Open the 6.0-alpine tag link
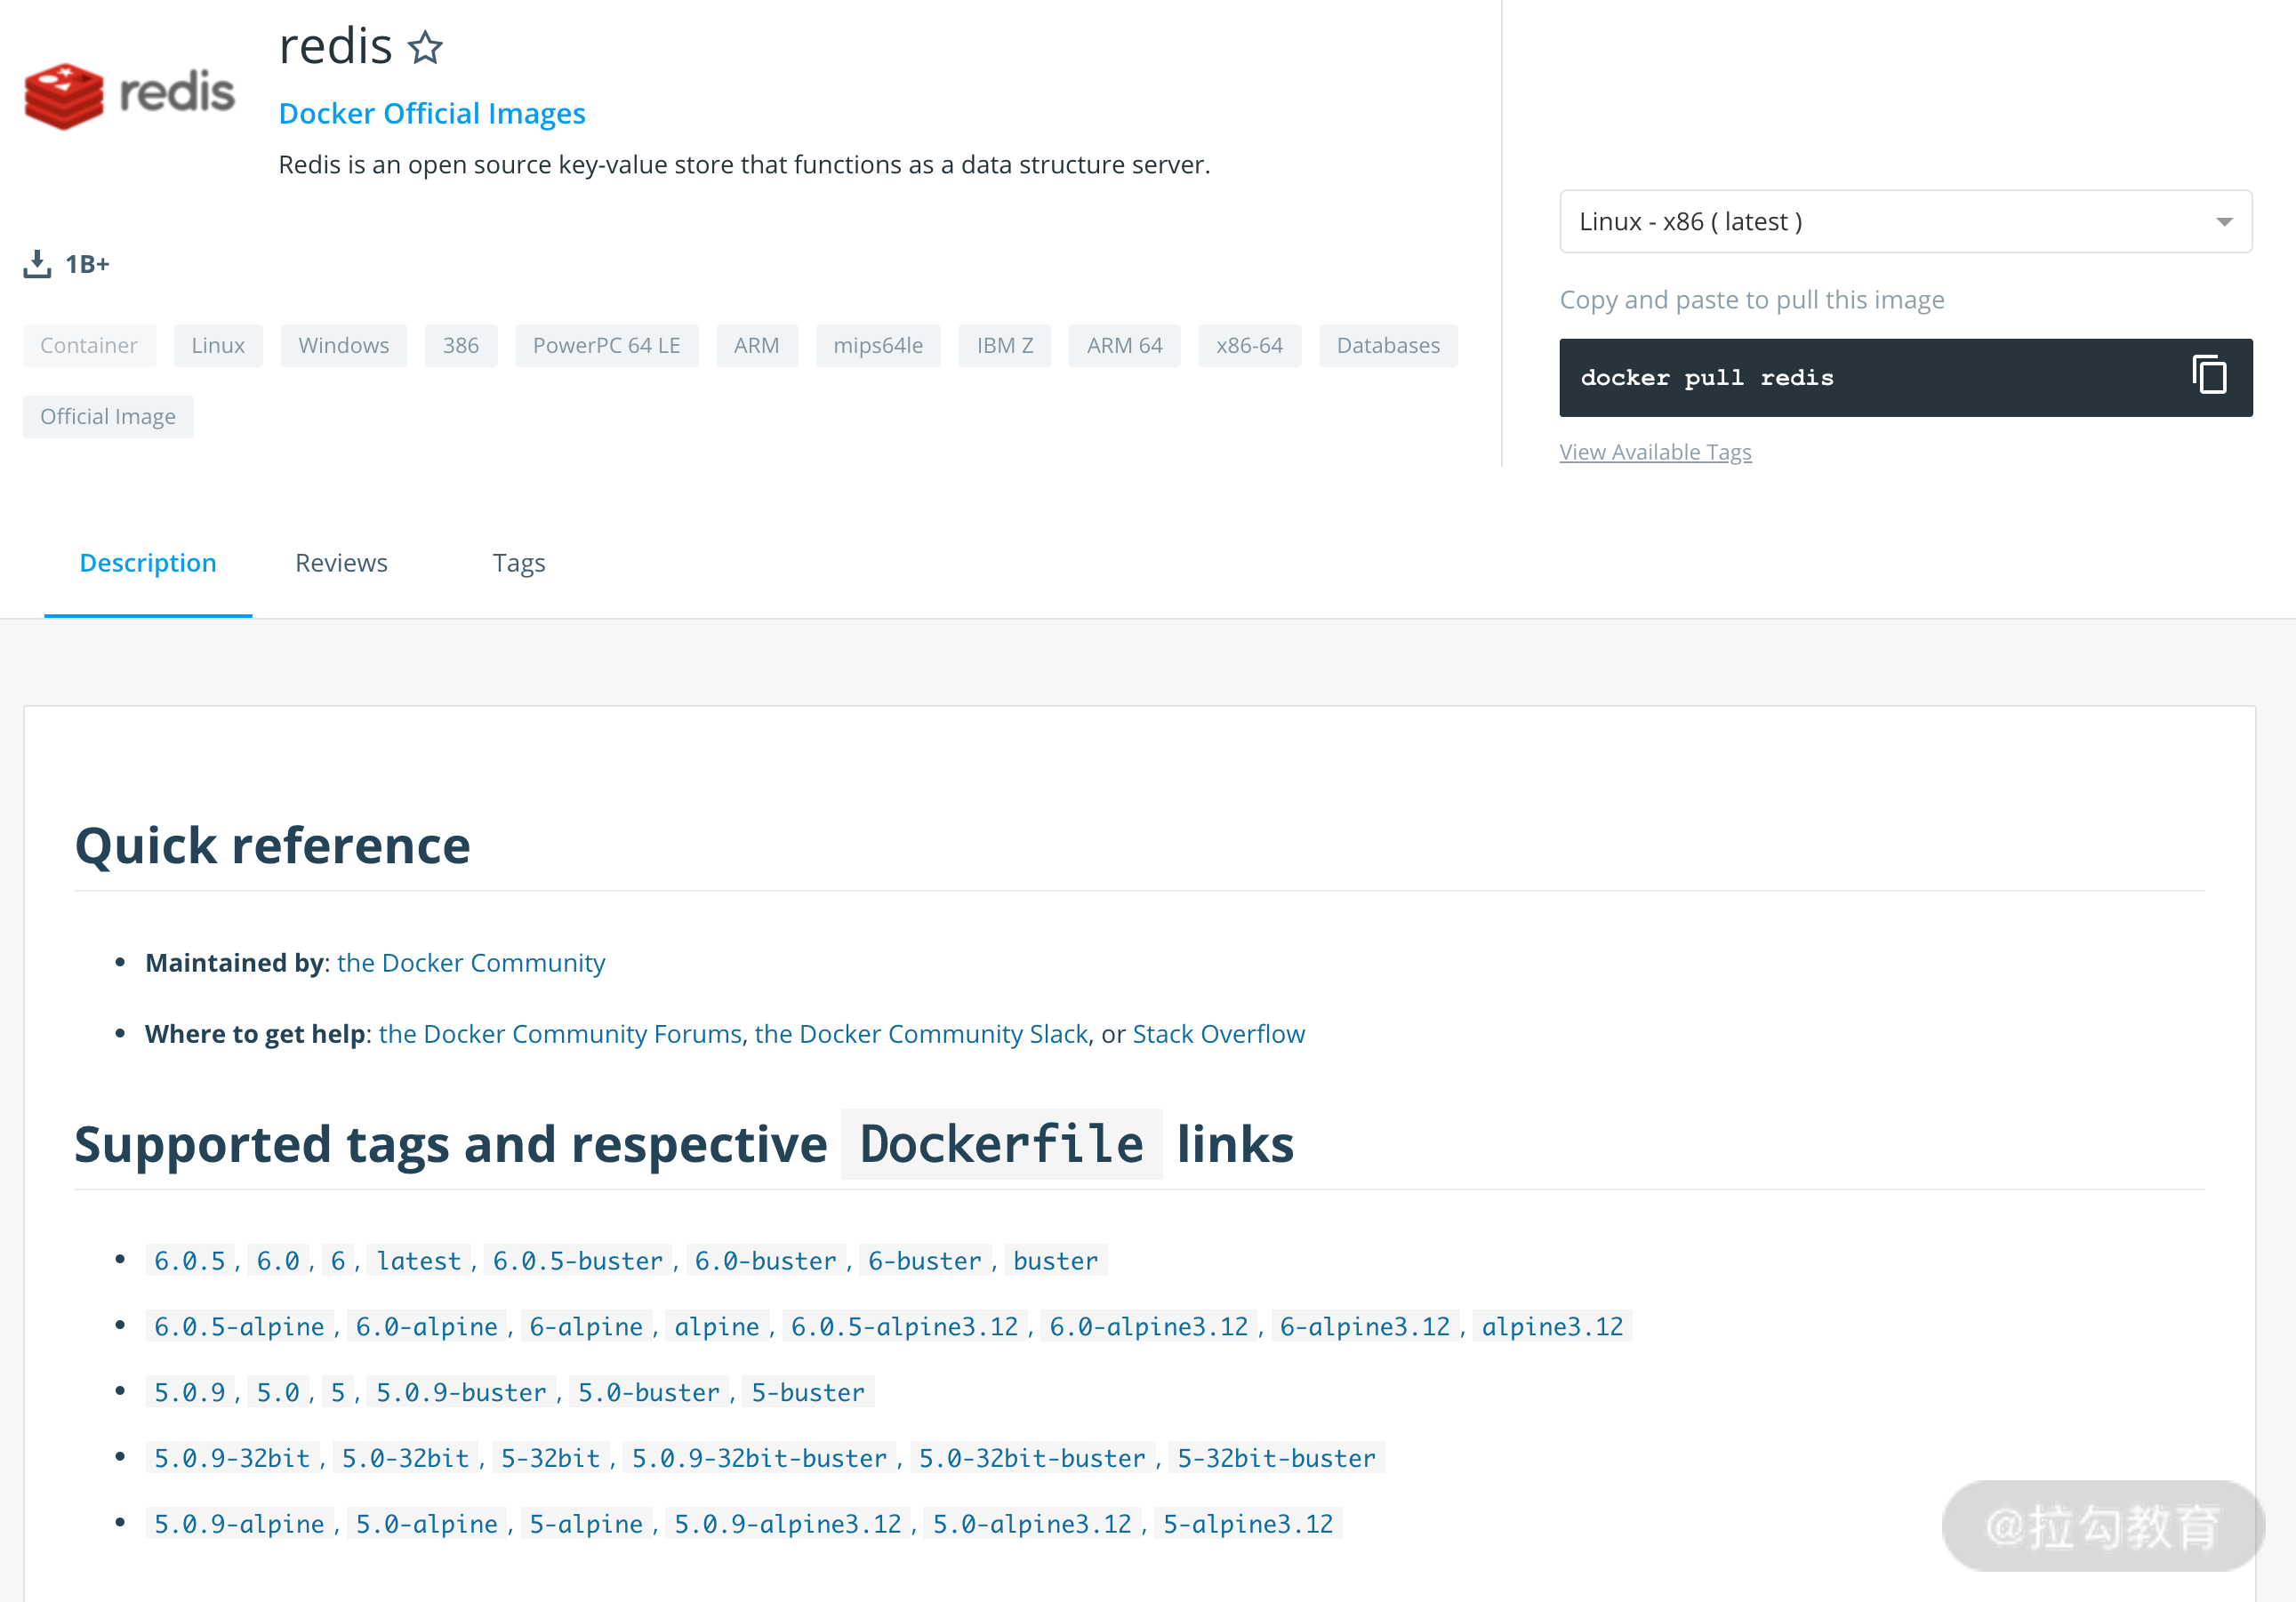Viewport: 2296px width, 1602px height. pos(427,1326)
